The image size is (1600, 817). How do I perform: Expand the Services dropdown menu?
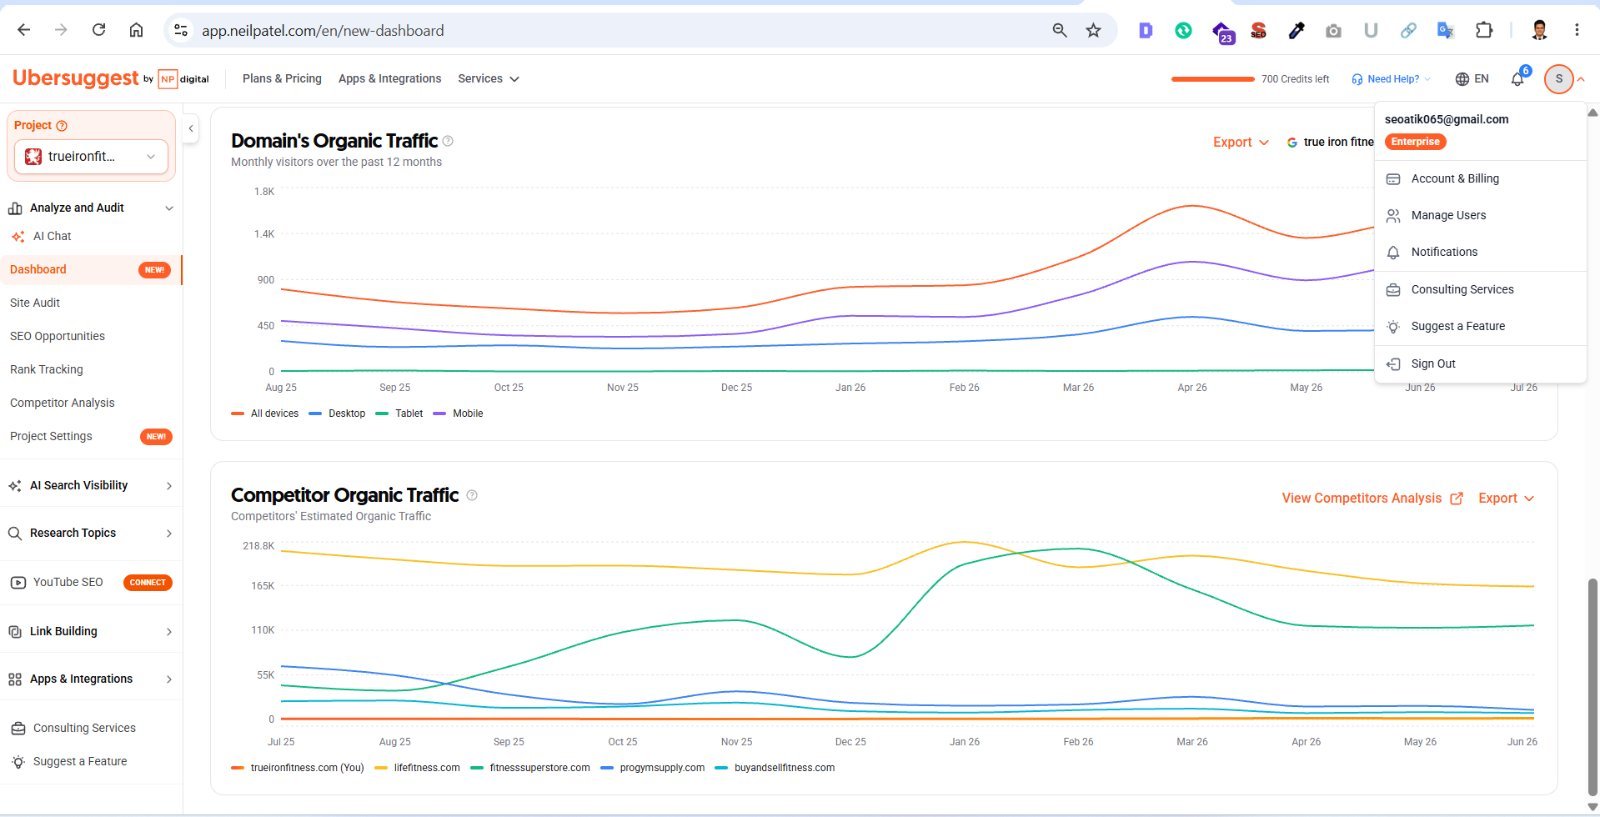pos(488,79)
